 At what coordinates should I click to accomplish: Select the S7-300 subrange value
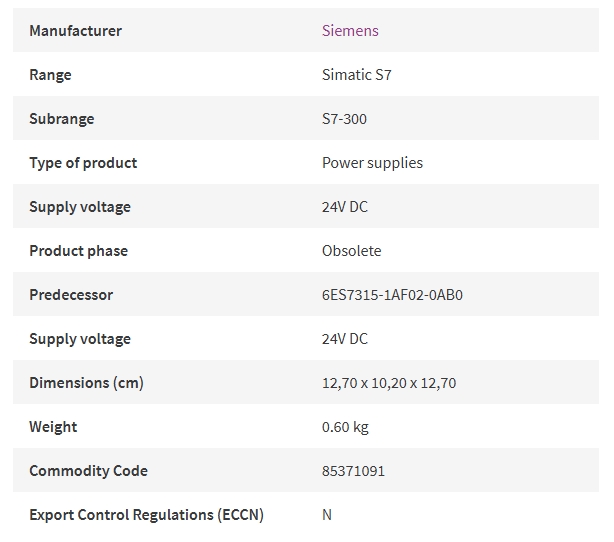point(344,119)
